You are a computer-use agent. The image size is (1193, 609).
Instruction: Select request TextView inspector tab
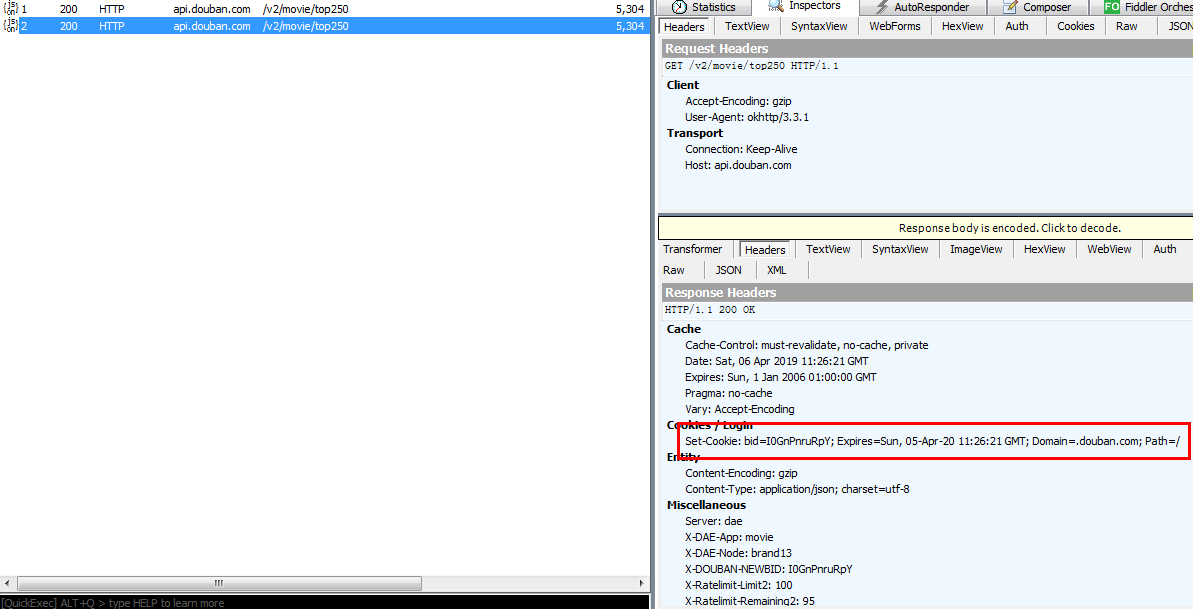(747, 26)
